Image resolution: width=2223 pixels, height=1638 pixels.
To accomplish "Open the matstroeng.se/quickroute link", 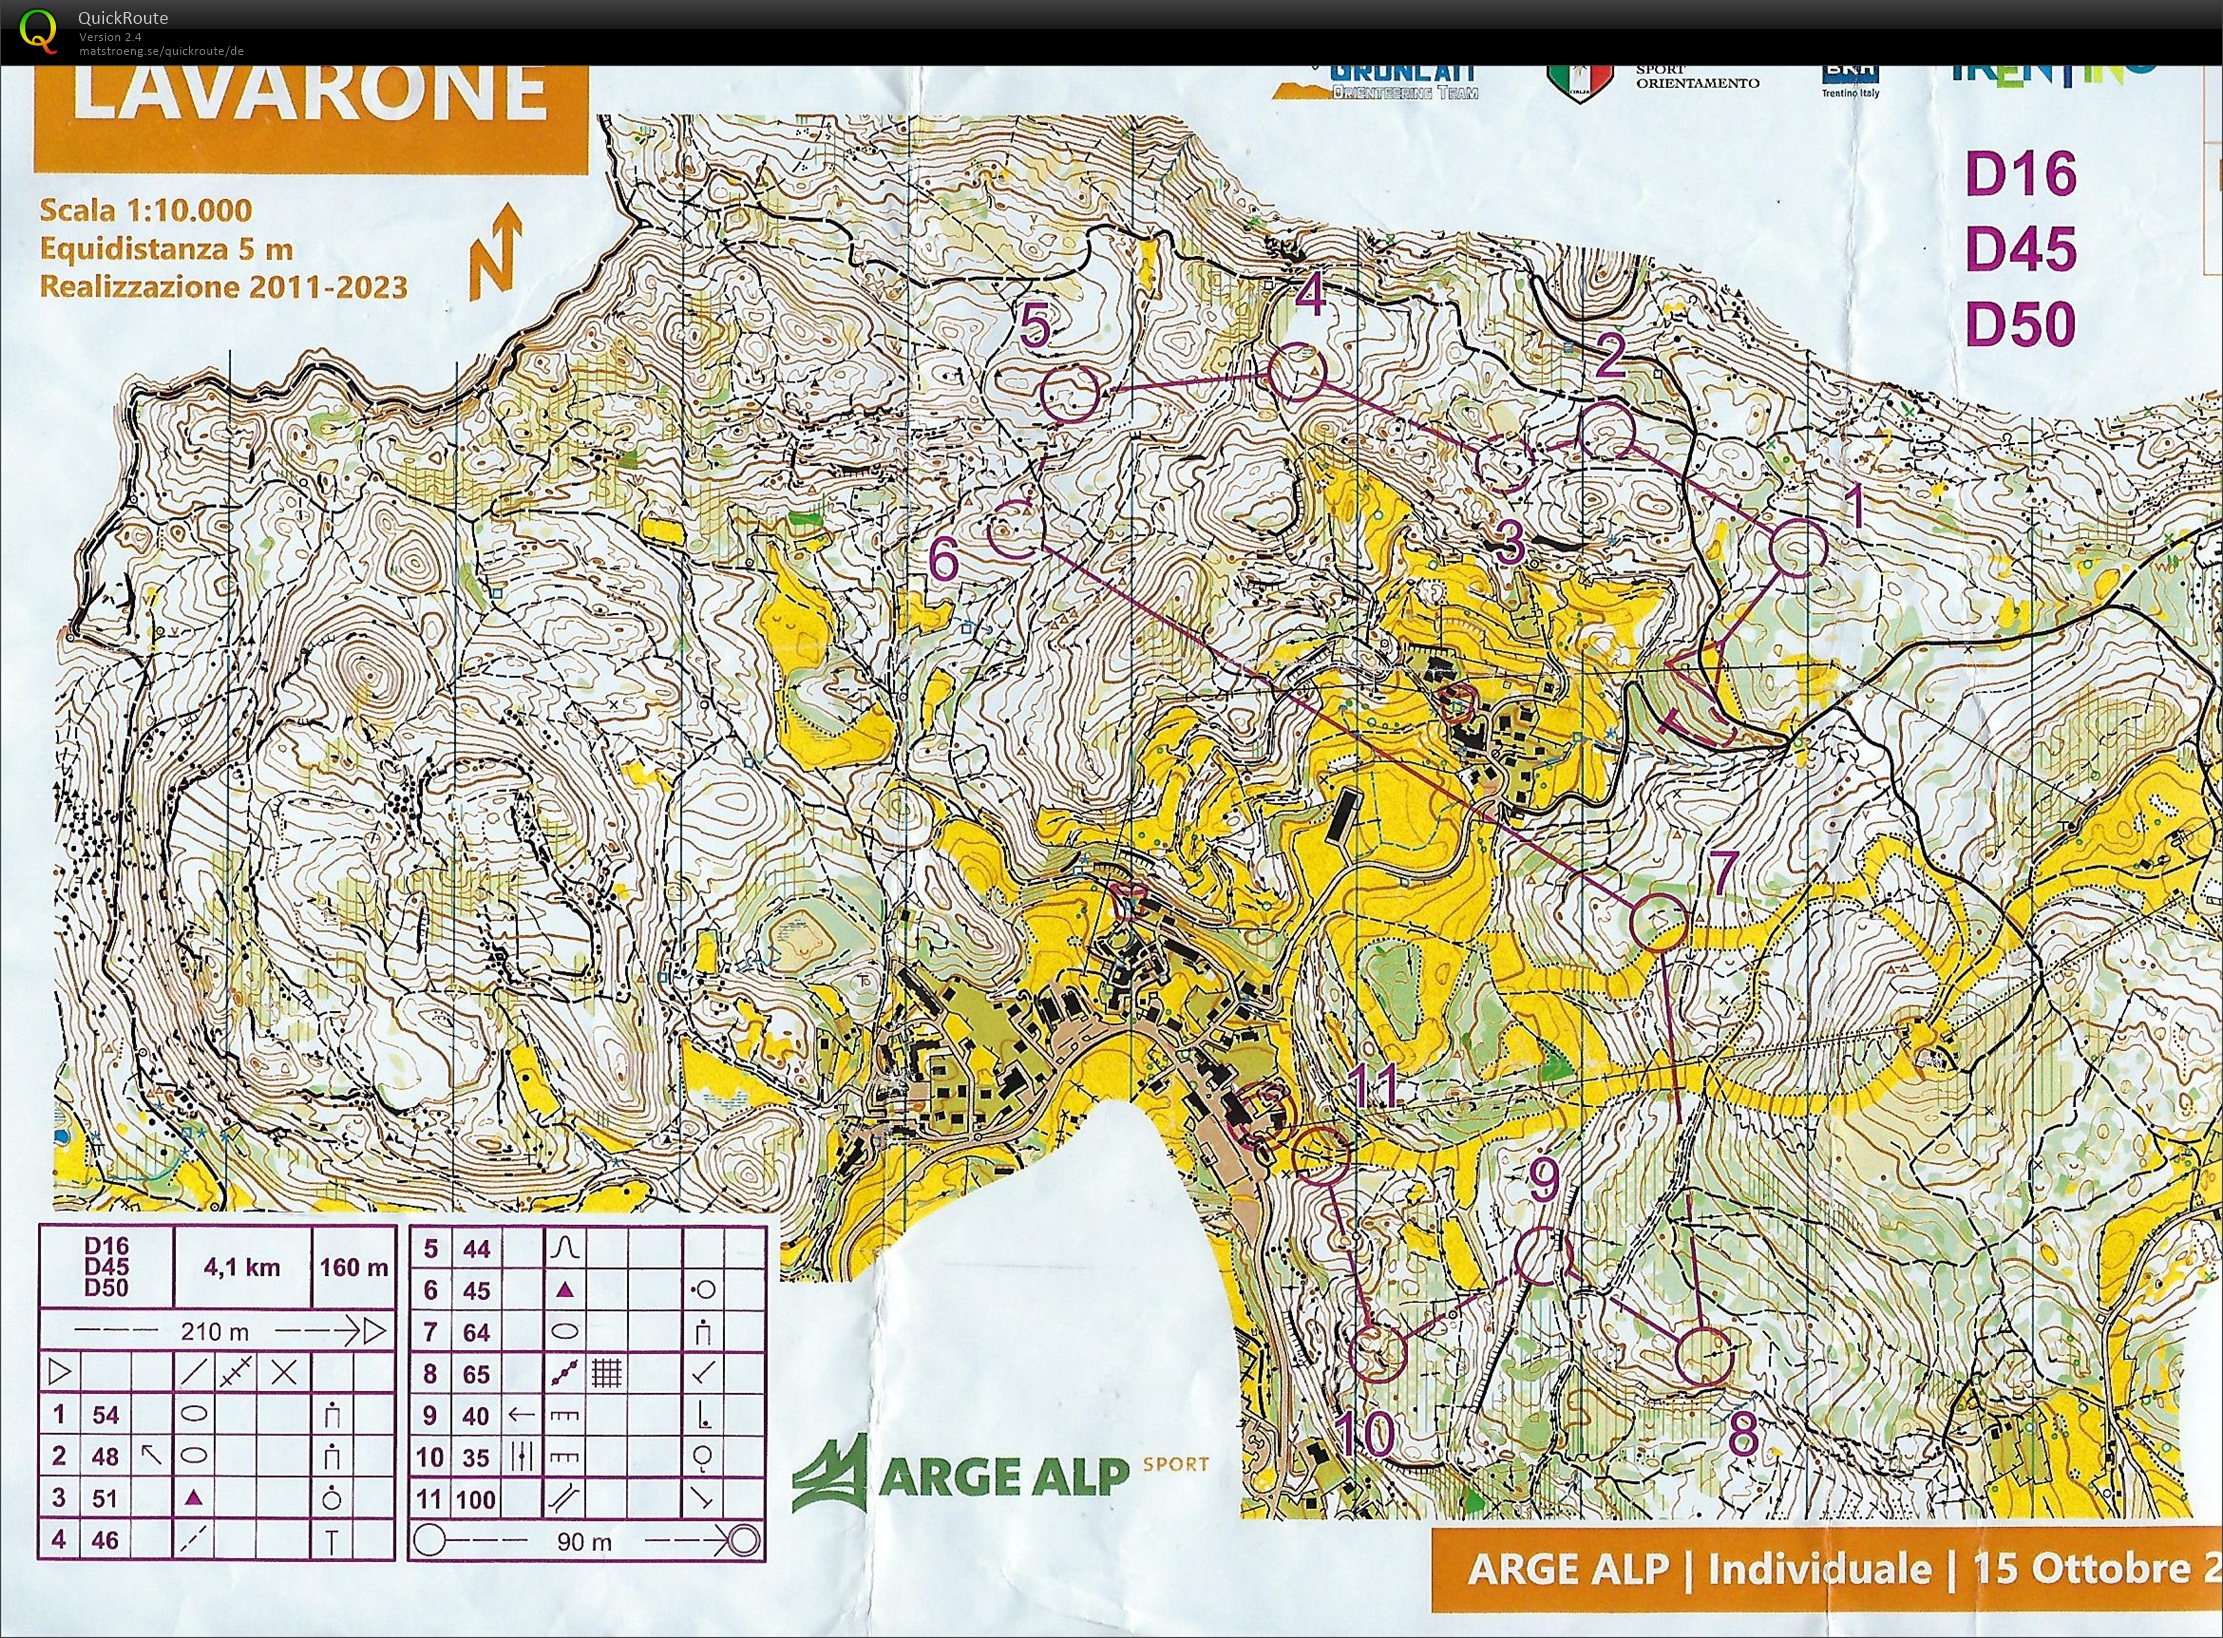I will tap(161, 51).
